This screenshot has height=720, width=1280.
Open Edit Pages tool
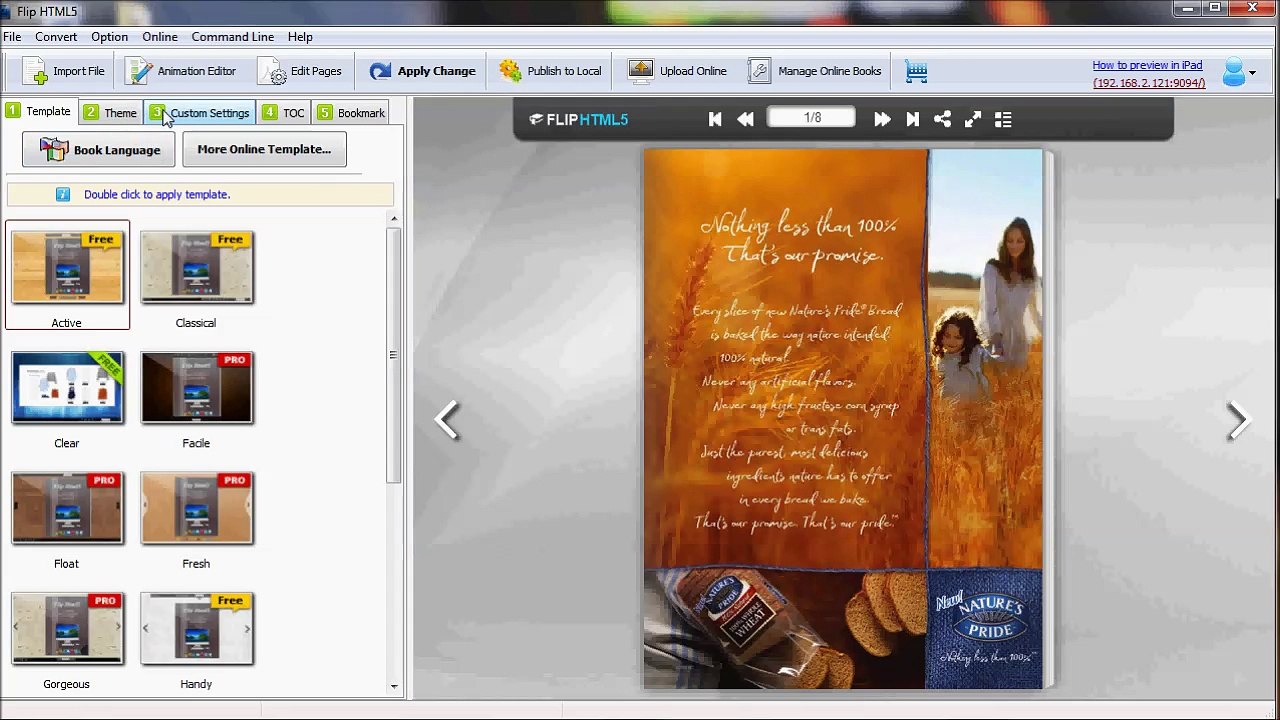coord(300,71)
